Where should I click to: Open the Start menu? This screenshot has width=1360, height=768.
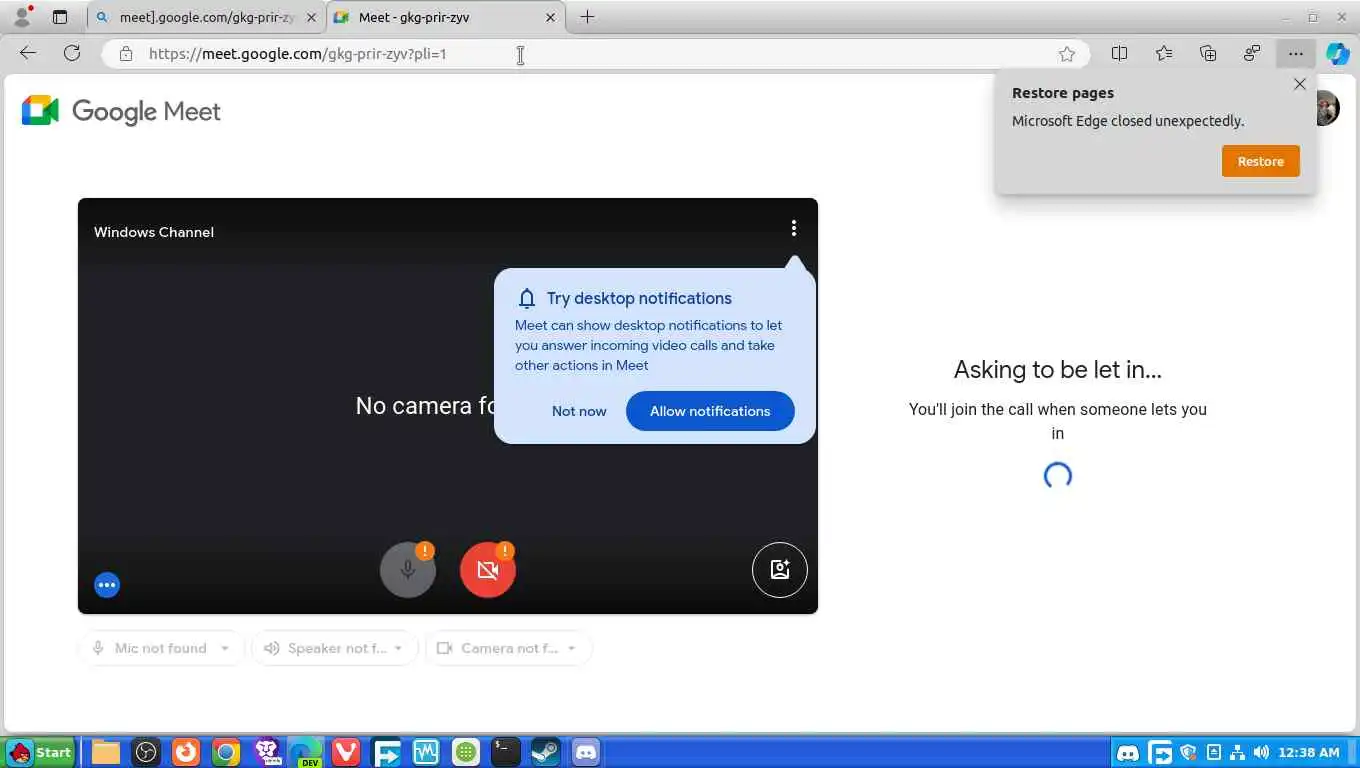point(39,752)
